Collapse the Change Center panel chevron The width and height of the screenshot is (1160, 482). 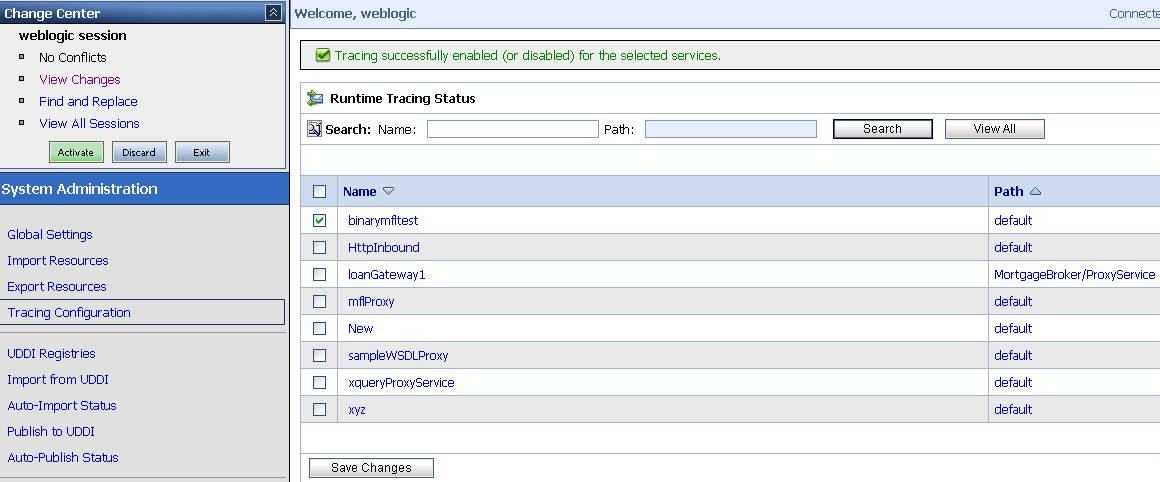[x=273, y=13]
